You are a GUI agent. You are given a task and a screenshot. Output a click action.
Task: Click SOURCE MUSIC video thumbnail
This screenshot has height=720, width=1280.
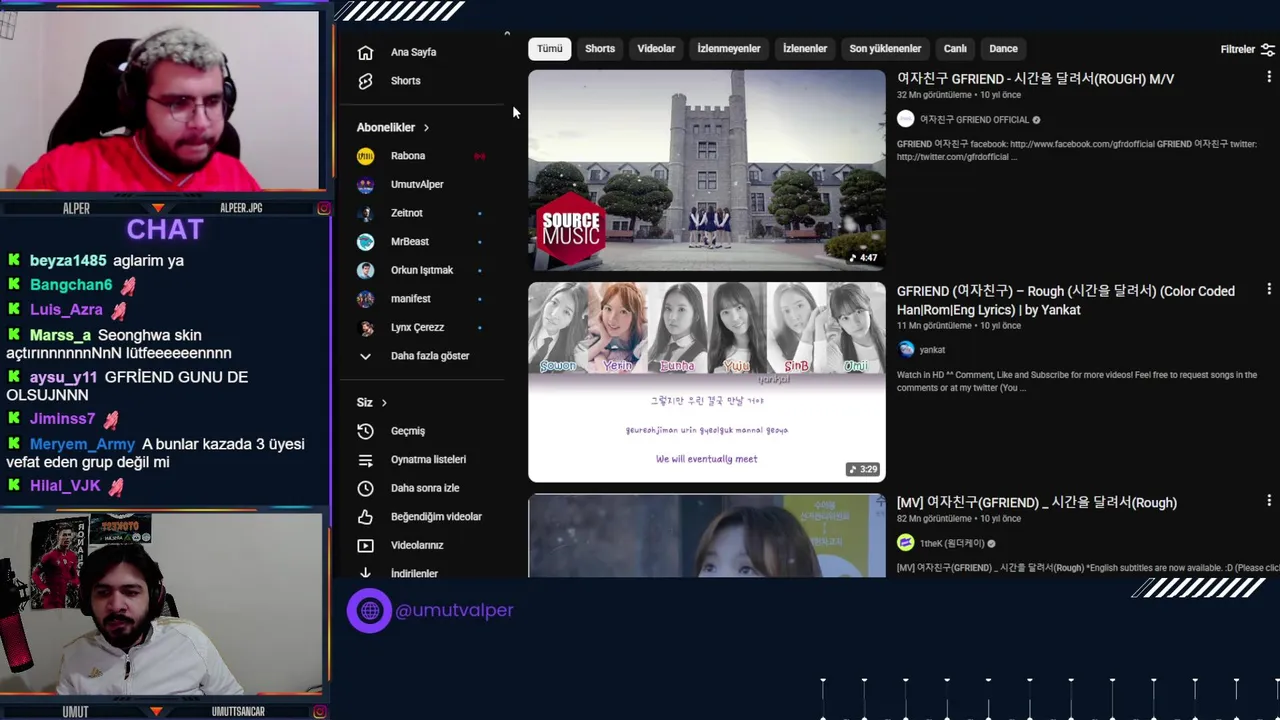click(707, 170)
